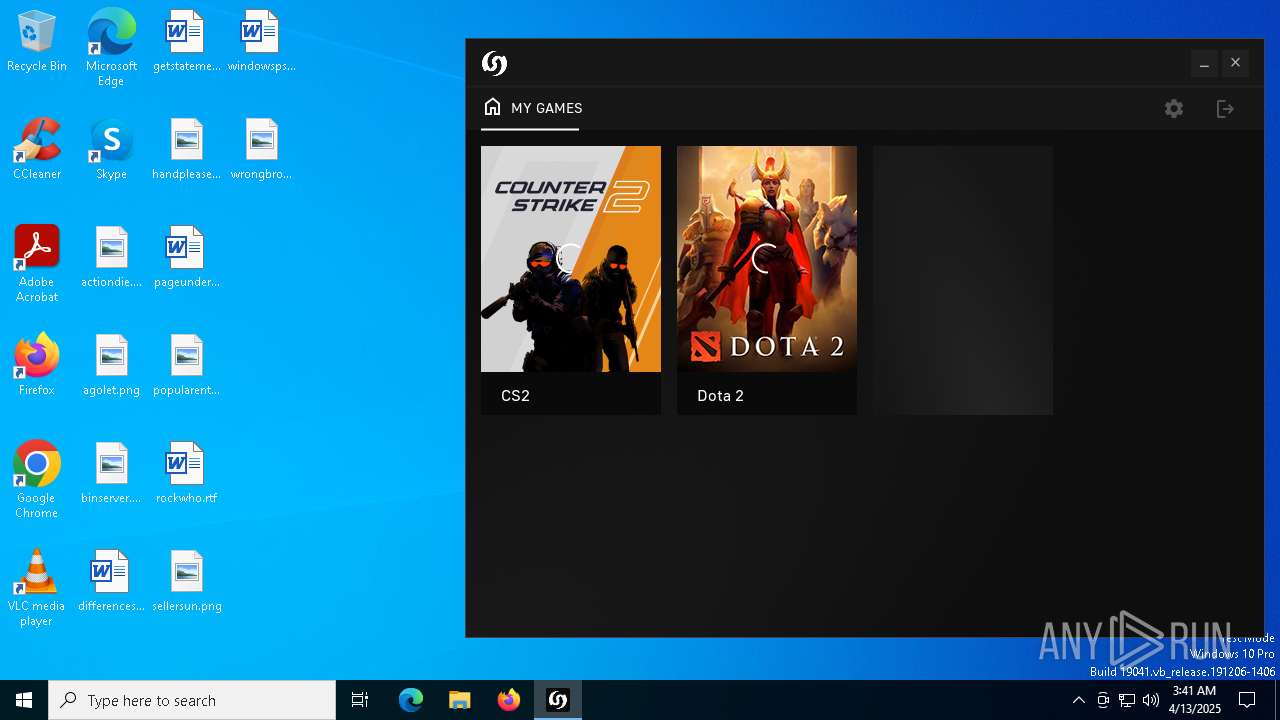The image size is (1280, 720).
Task: Click the logout icon in the launcher
Action: click(x=1225, y=108)
